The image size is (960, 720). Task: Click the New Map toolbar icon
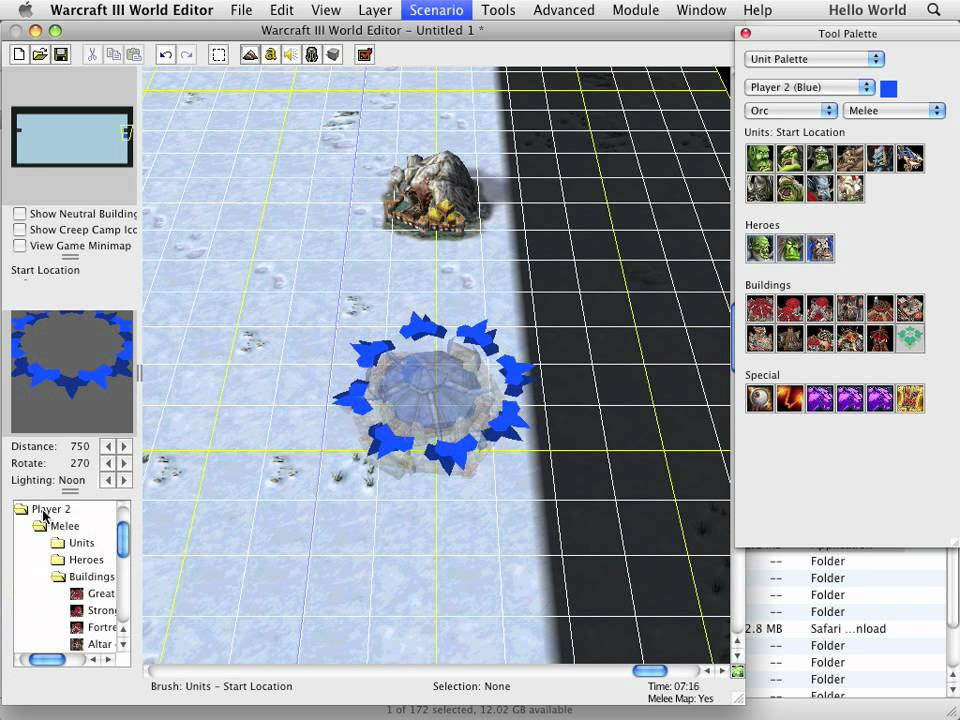19,55
